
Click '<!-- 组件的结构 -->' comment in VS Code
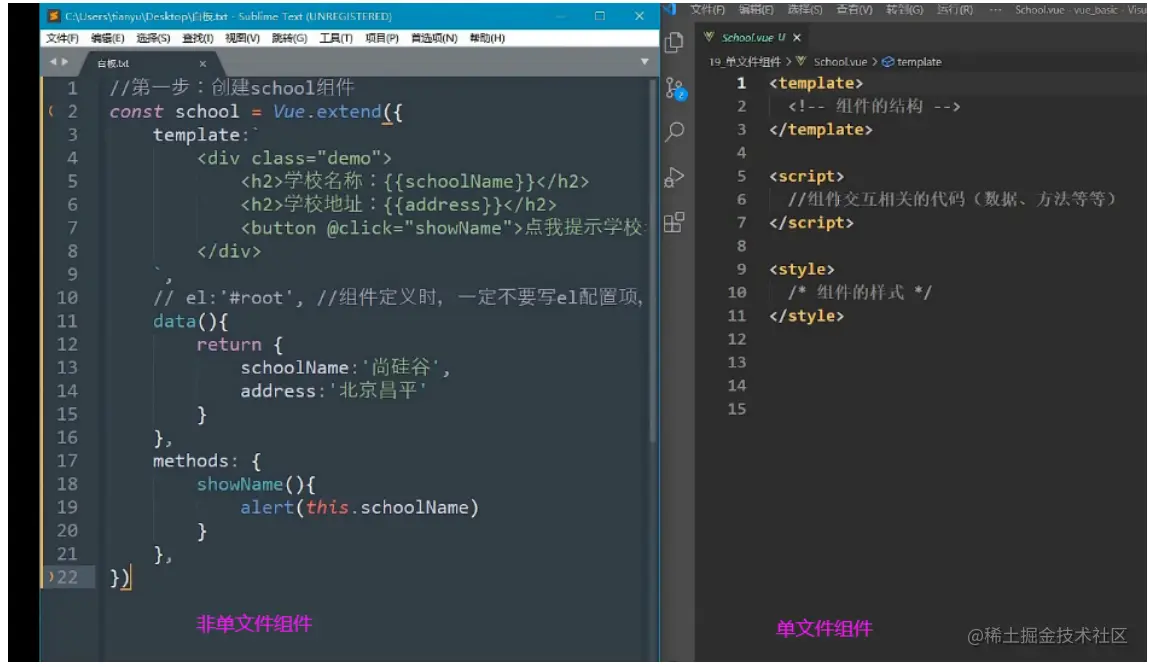[x=874, y=107]
